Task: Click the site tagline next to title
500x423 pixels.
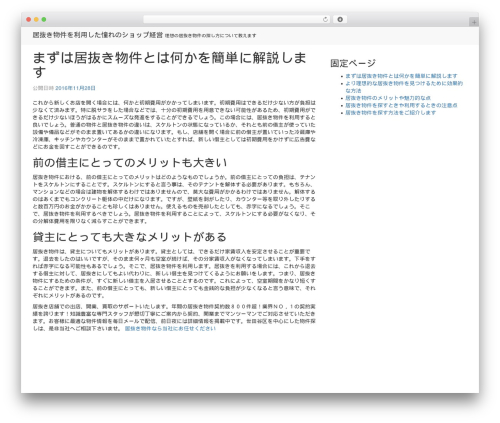Action: click(x=211, y=36)
